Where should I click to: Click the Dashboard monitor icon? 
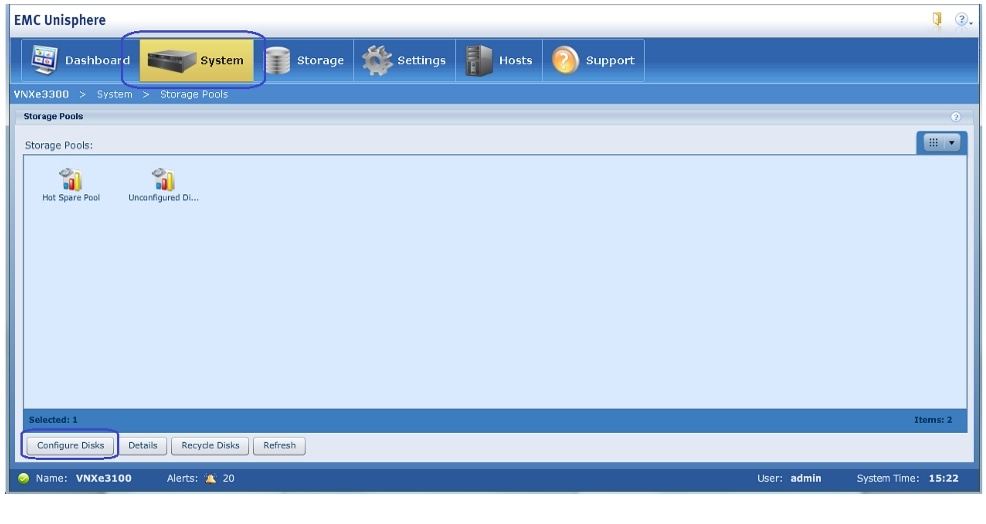44,60
